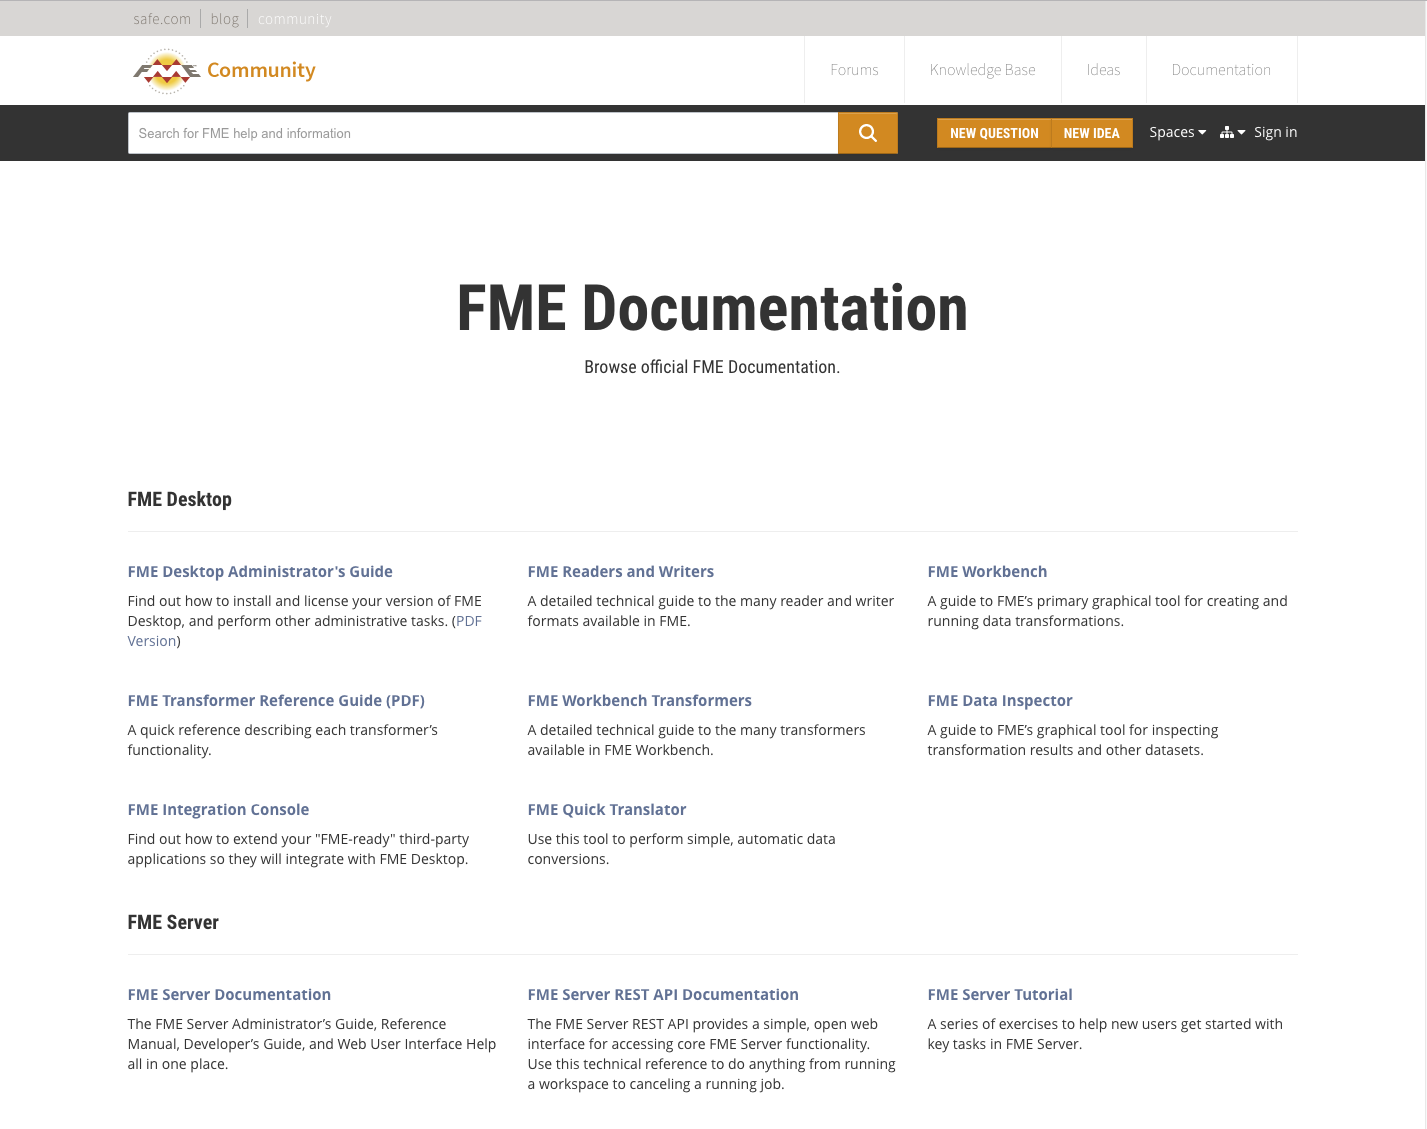This screenshot has height=1129, width=1427.
Task: Click 'Browse official FME Documentation.' subtitle
Action: (x=712, y=367)
